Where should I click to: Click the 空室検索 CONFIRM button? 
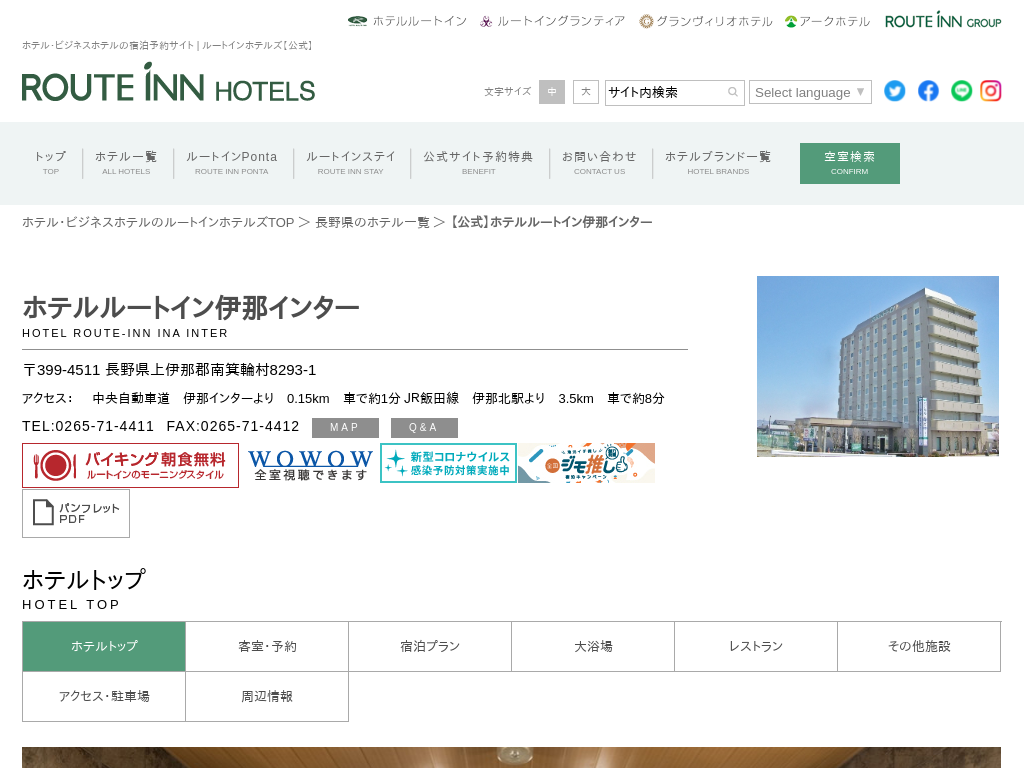click(850, 163)
